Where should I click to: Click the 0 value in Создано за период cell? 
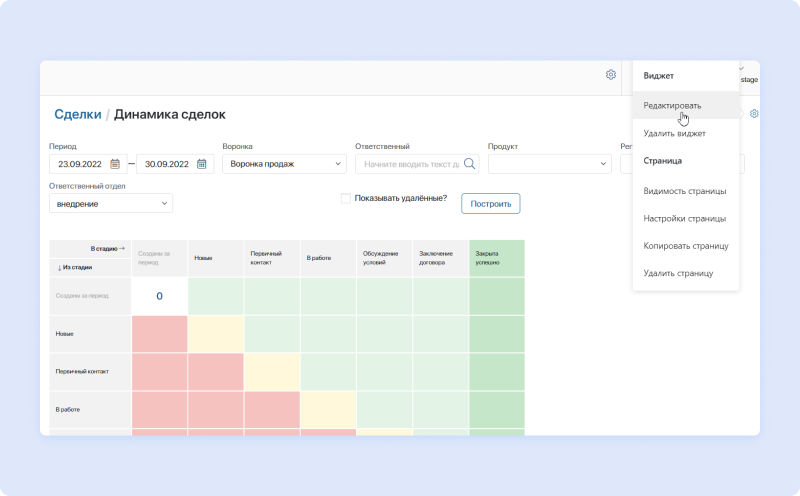[159, 296]
